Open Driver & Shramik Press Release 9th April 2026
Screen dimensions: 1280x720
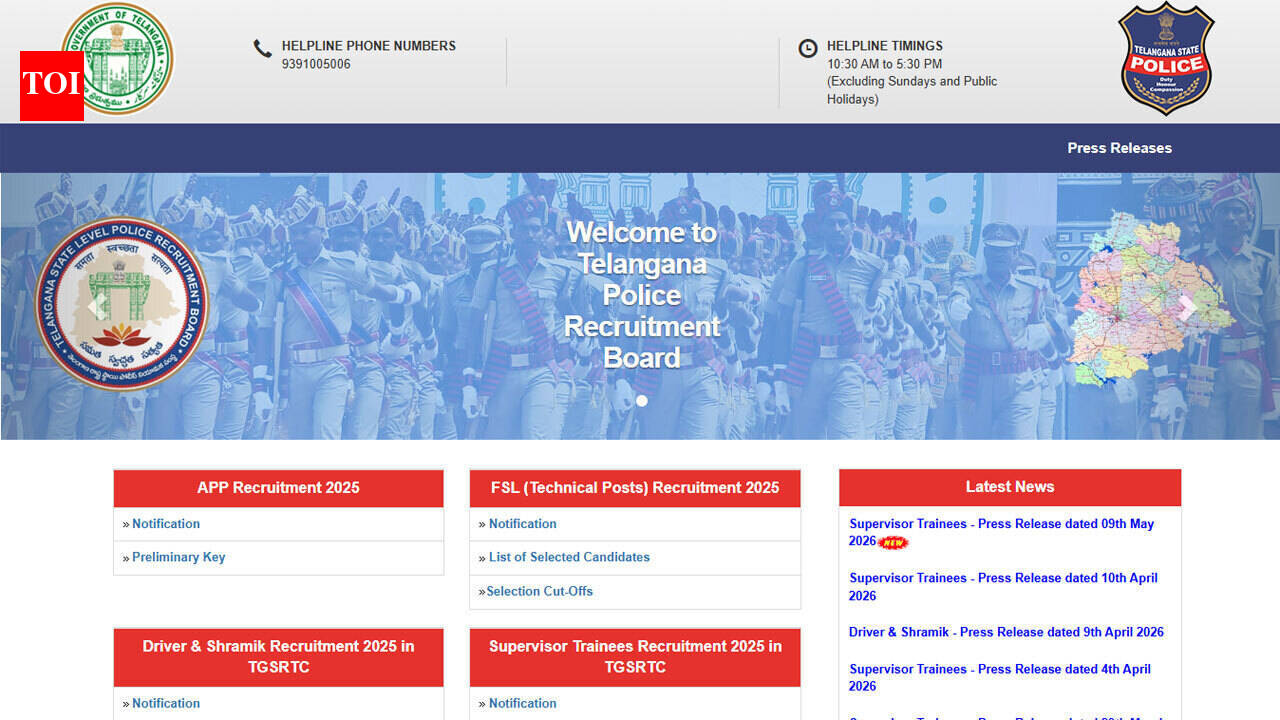coord(1006,632)
